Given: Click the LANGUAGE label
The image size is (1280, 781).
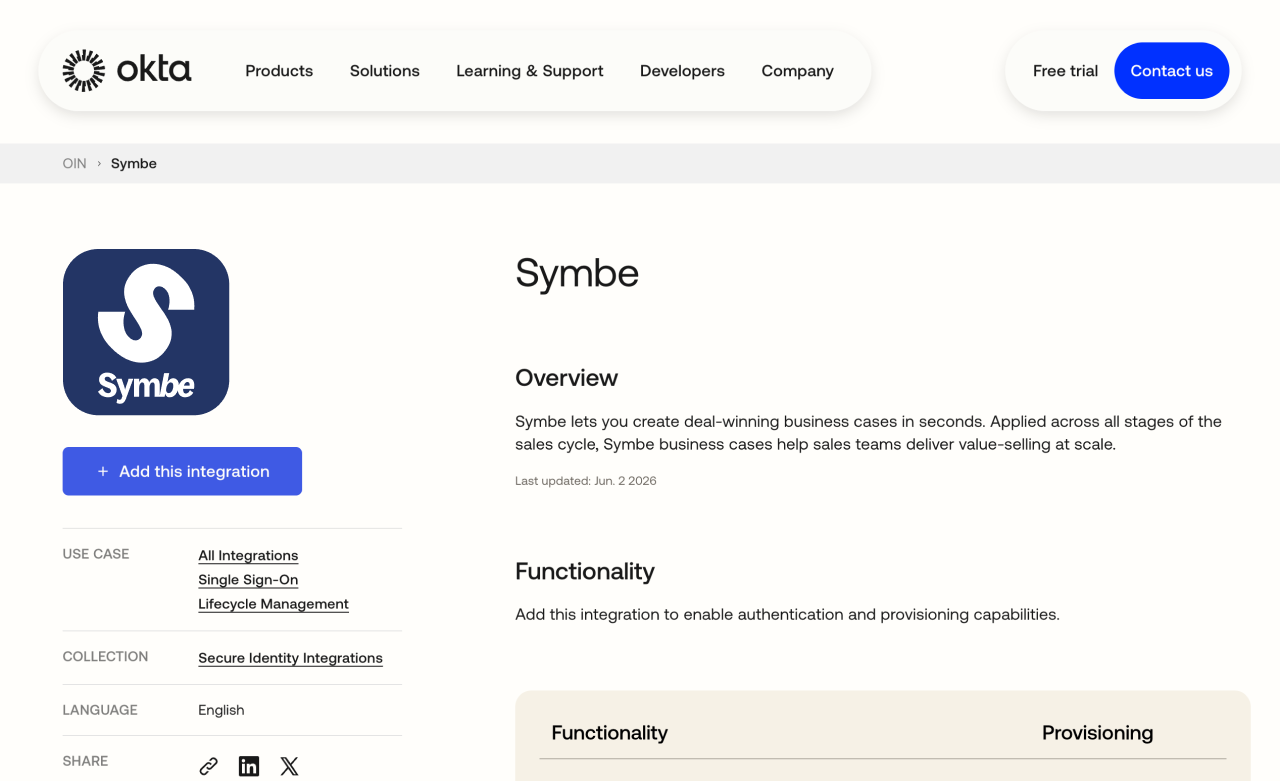Looking at the screenshot, I should tap(100, 710).
